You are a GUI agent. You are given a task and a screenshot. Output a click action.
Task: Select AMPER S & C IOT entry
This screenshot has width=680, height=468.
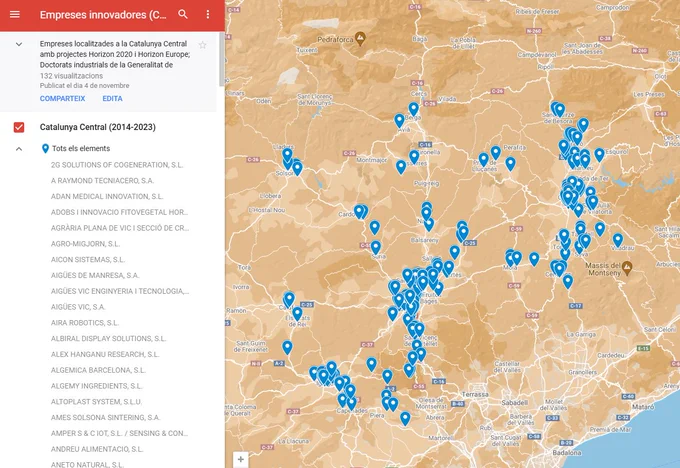(x=119, y=433)
